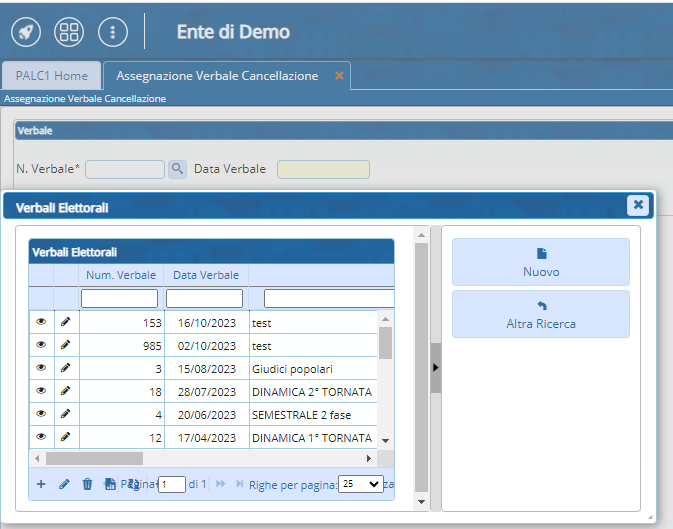This screenshot has height=529, width=673.
Task: Open the four-squares apps menu icon
Action: coord(69,32)
